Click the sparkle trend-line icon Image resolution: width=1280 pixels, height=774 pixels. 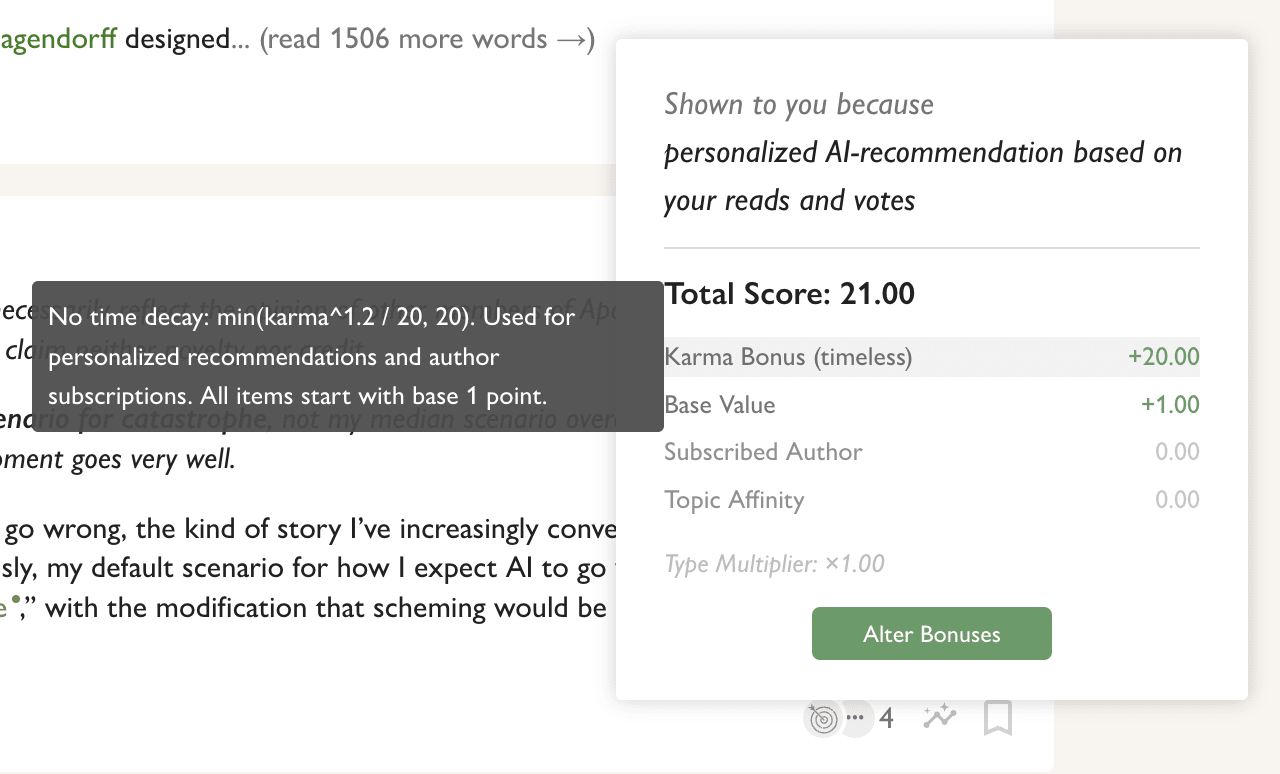click(940, 716)
